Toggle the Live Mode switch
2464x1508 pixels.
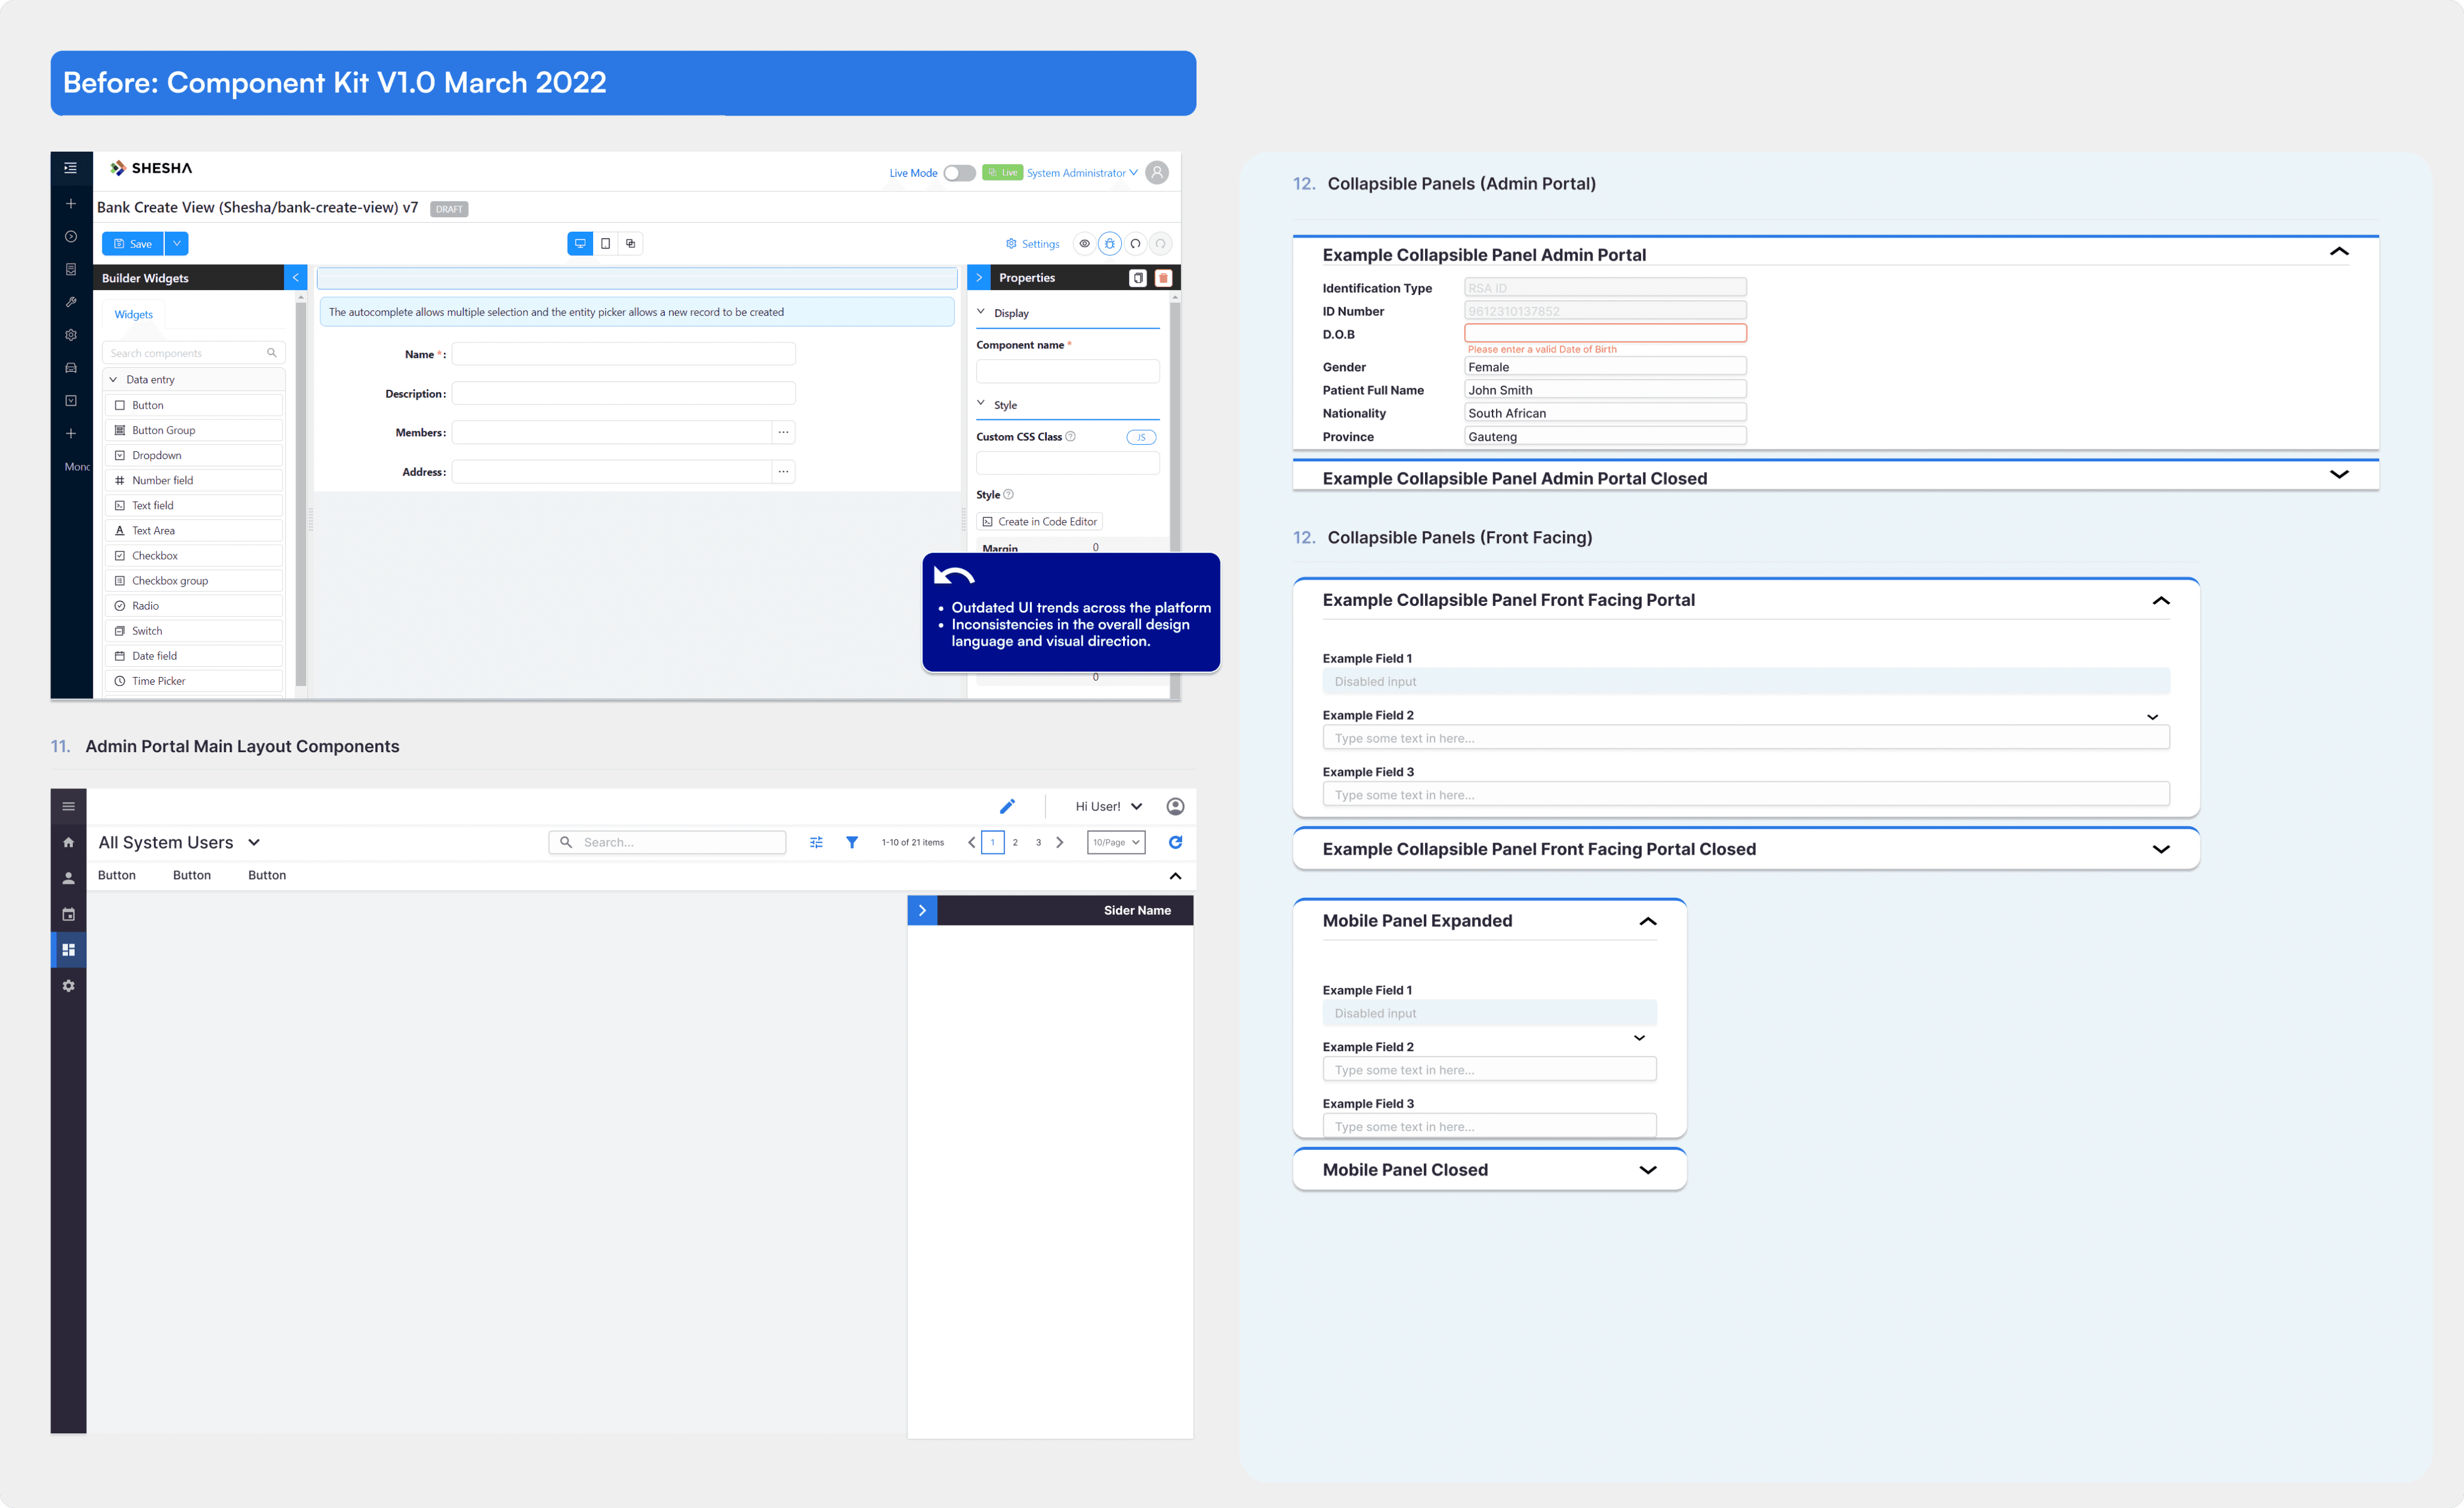[x=959, y=173]
